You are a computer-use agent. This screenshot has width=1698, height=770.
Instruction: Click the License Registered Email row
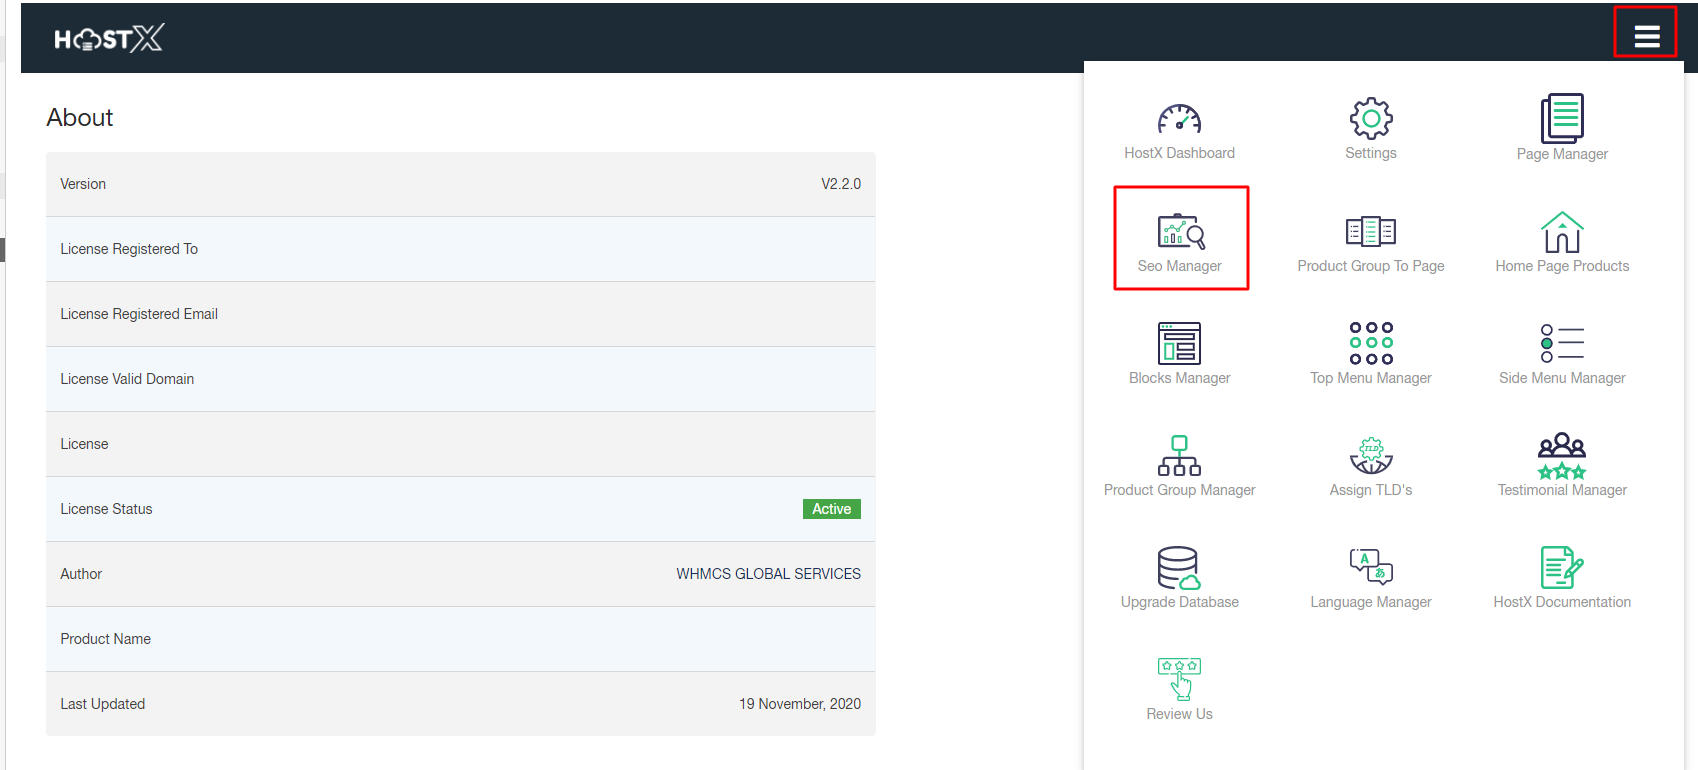coord(460,314)
